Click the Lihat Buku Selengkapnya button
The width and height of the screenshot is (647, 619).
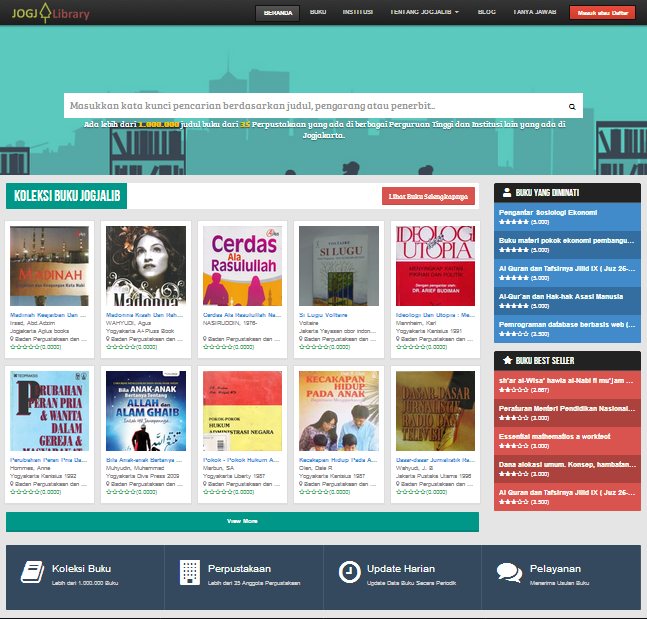pos(428,197)
